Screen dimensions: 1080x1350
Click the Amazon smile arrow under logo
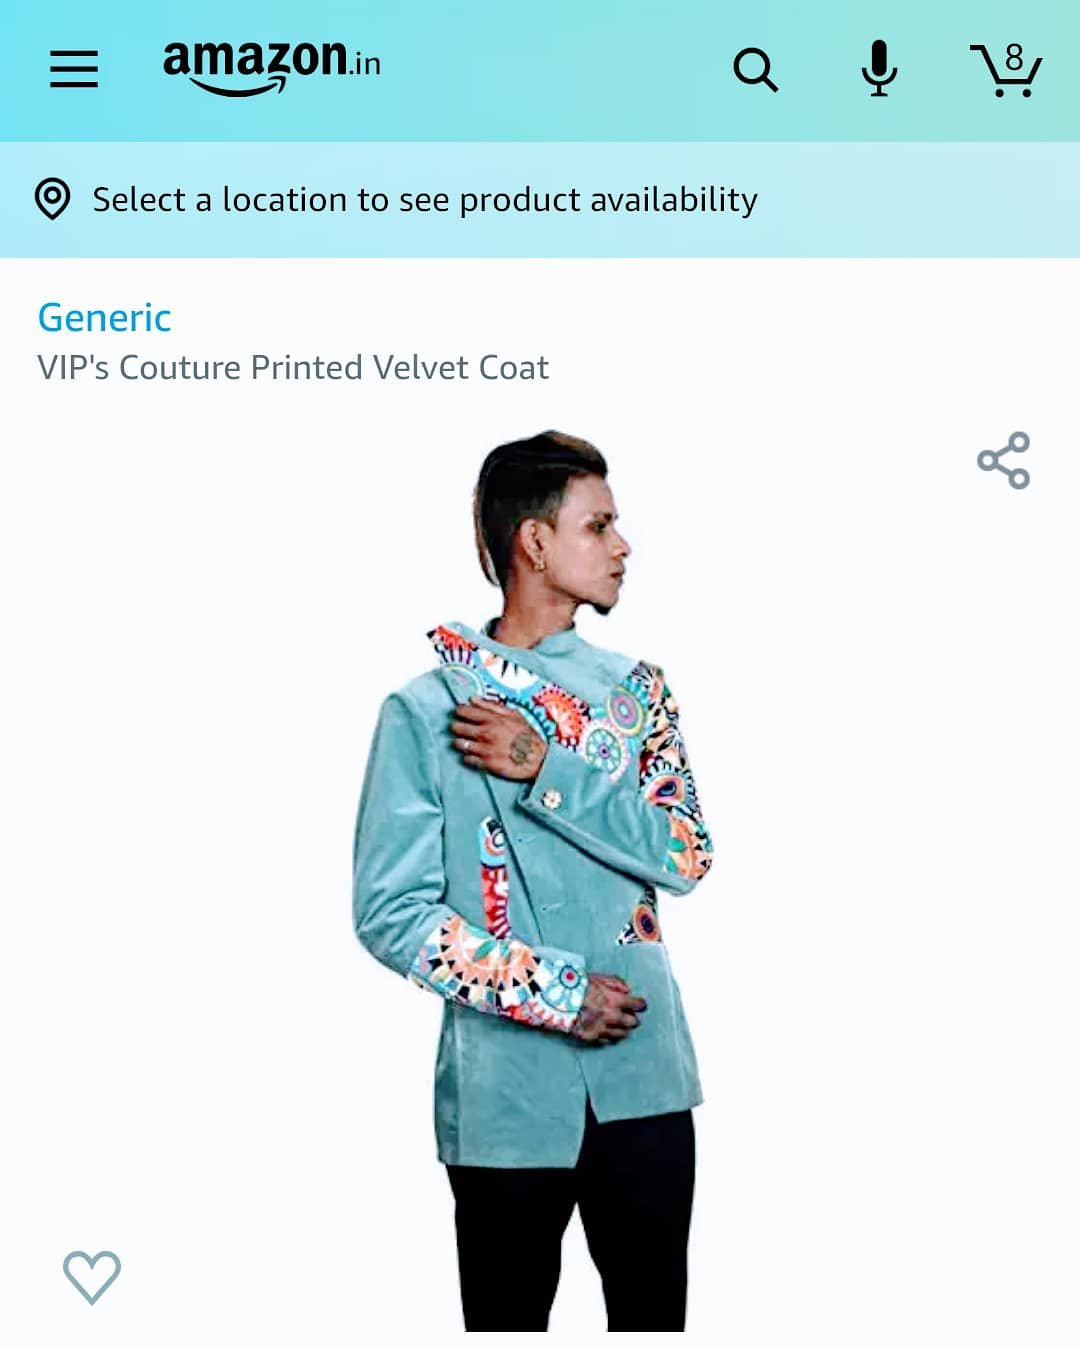(238, 88)
